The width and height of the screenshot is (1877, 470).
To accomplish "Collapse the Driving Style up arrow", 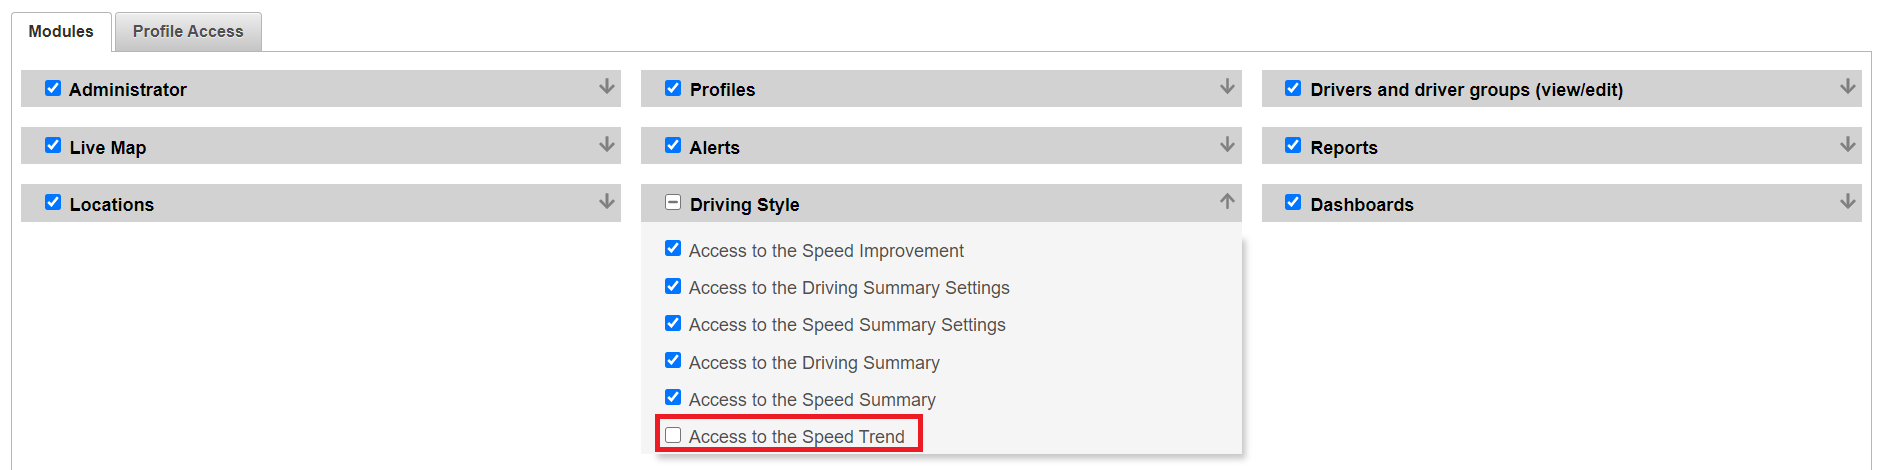I will [x=1227, y=202].
